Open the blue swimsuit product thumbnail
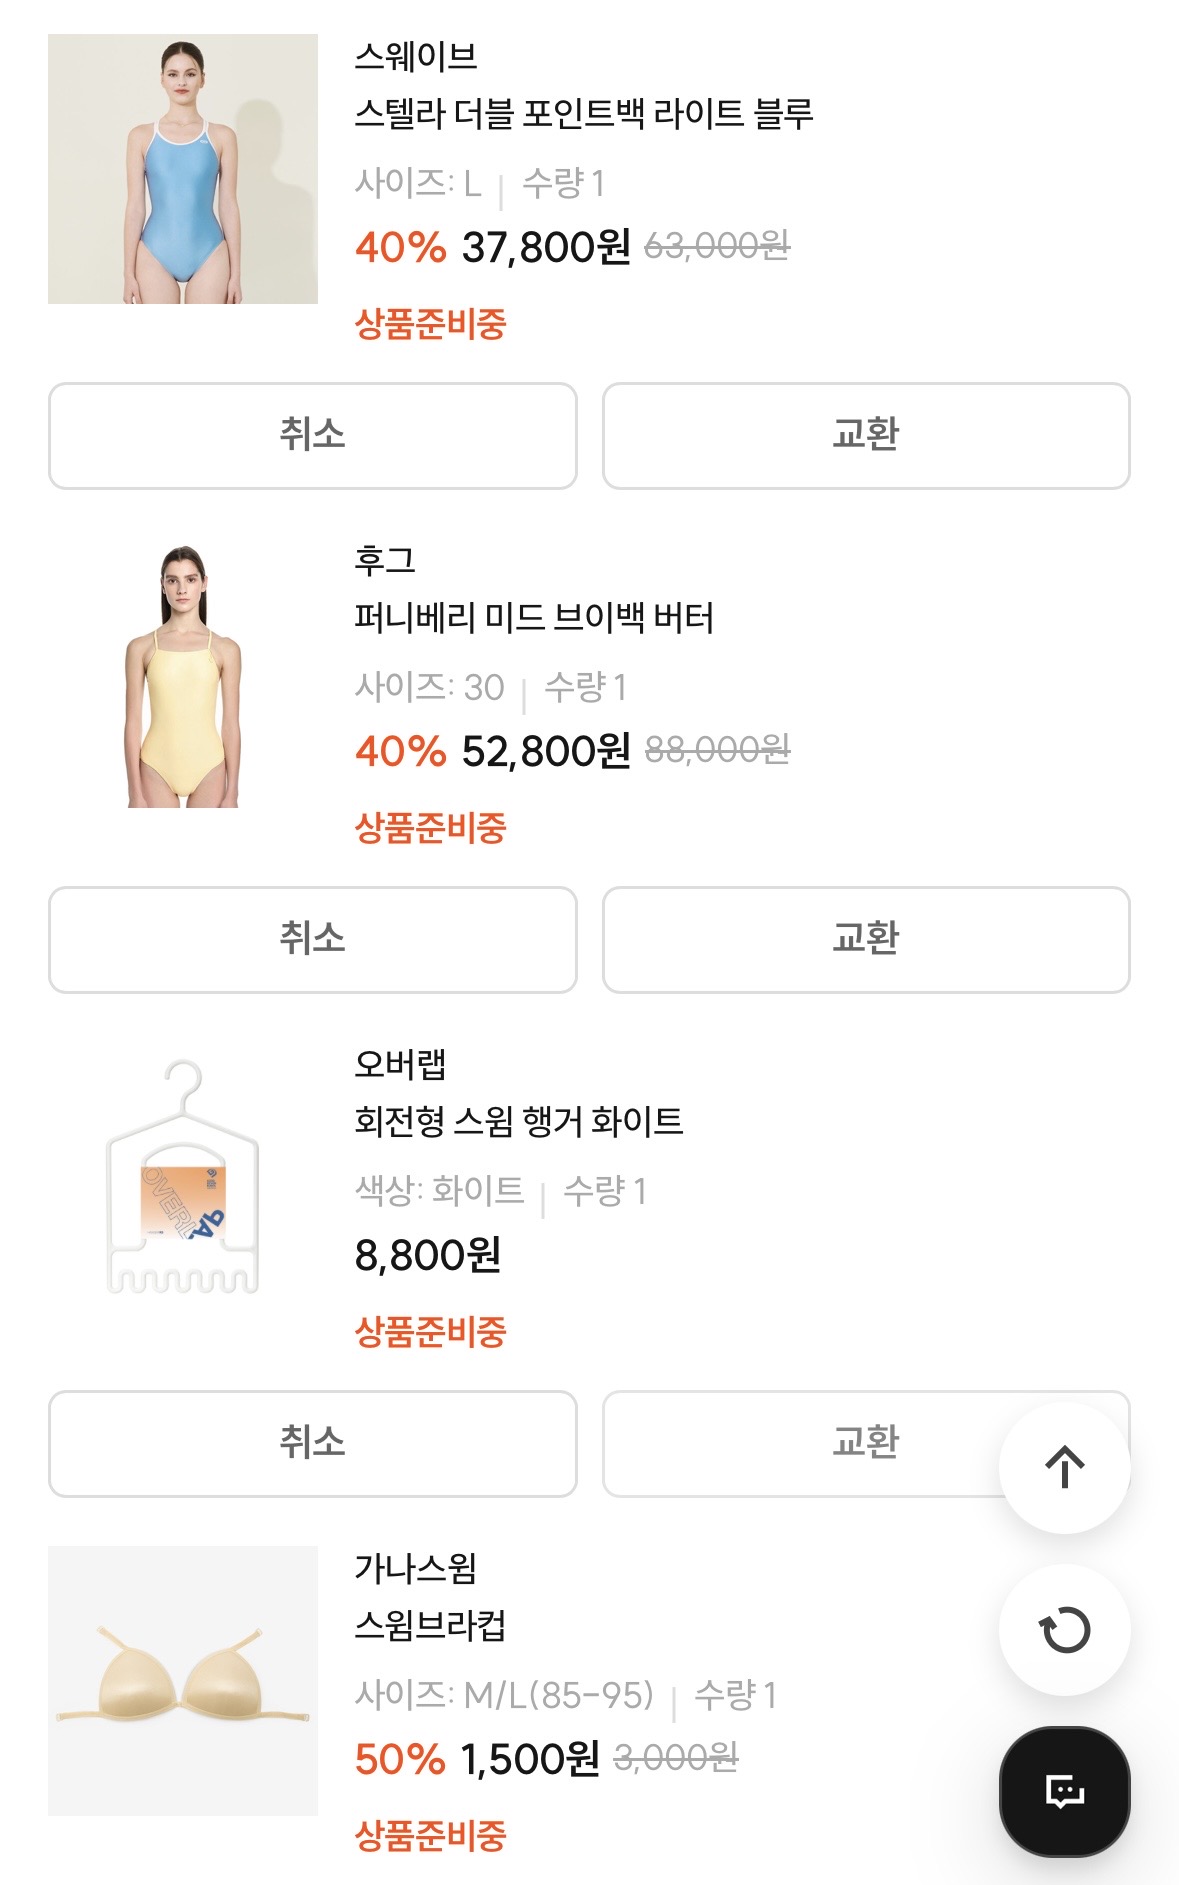The image size is (1179, 1885). point(183,169)
